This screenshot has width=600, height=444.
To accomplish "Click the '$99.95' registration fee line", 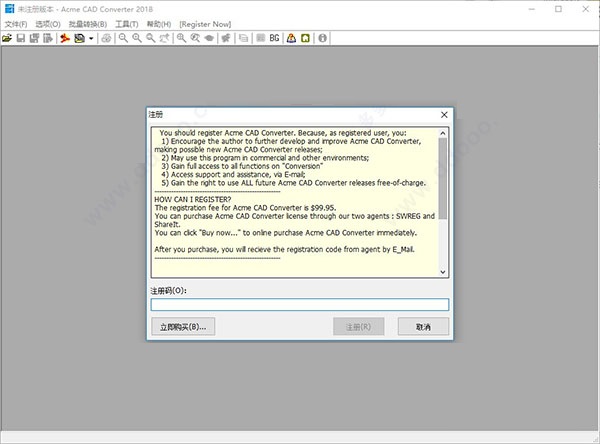I will tap(245, 208).
